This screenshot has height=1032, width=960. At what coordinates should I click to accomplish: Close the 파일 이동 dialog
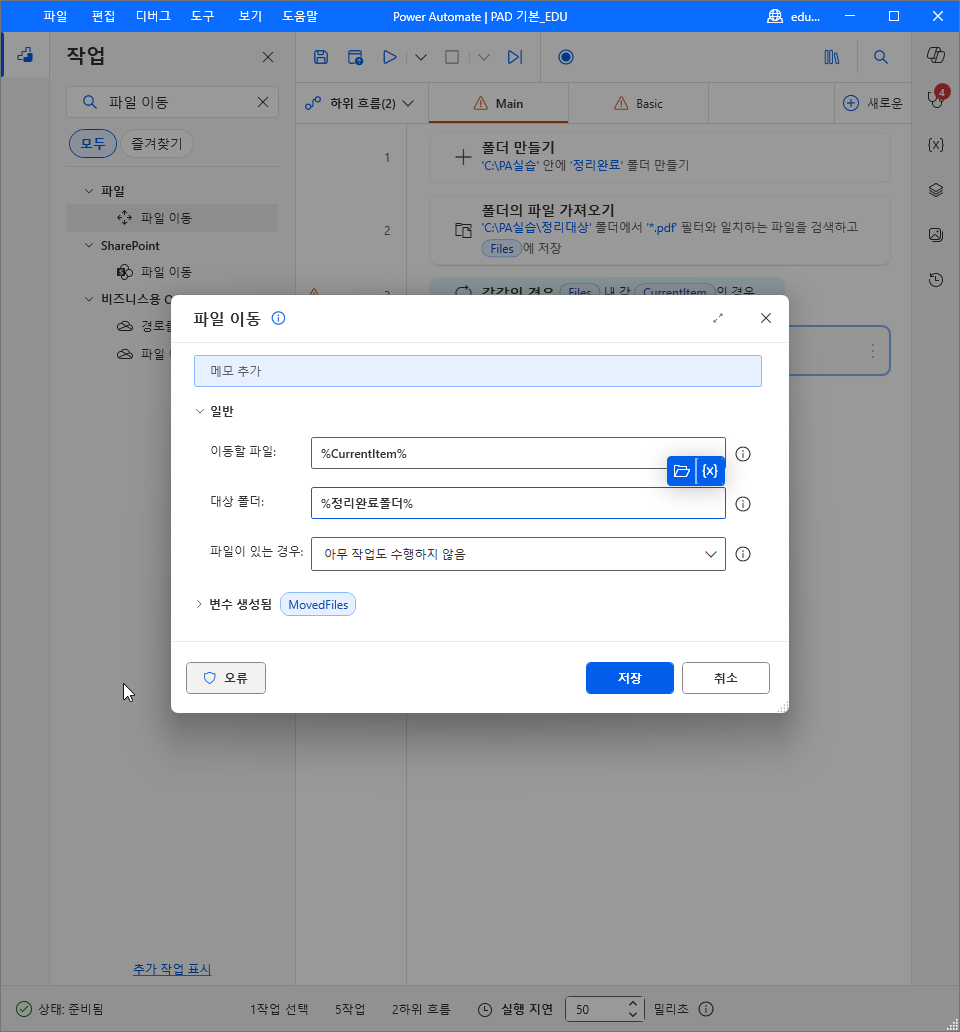766,318
